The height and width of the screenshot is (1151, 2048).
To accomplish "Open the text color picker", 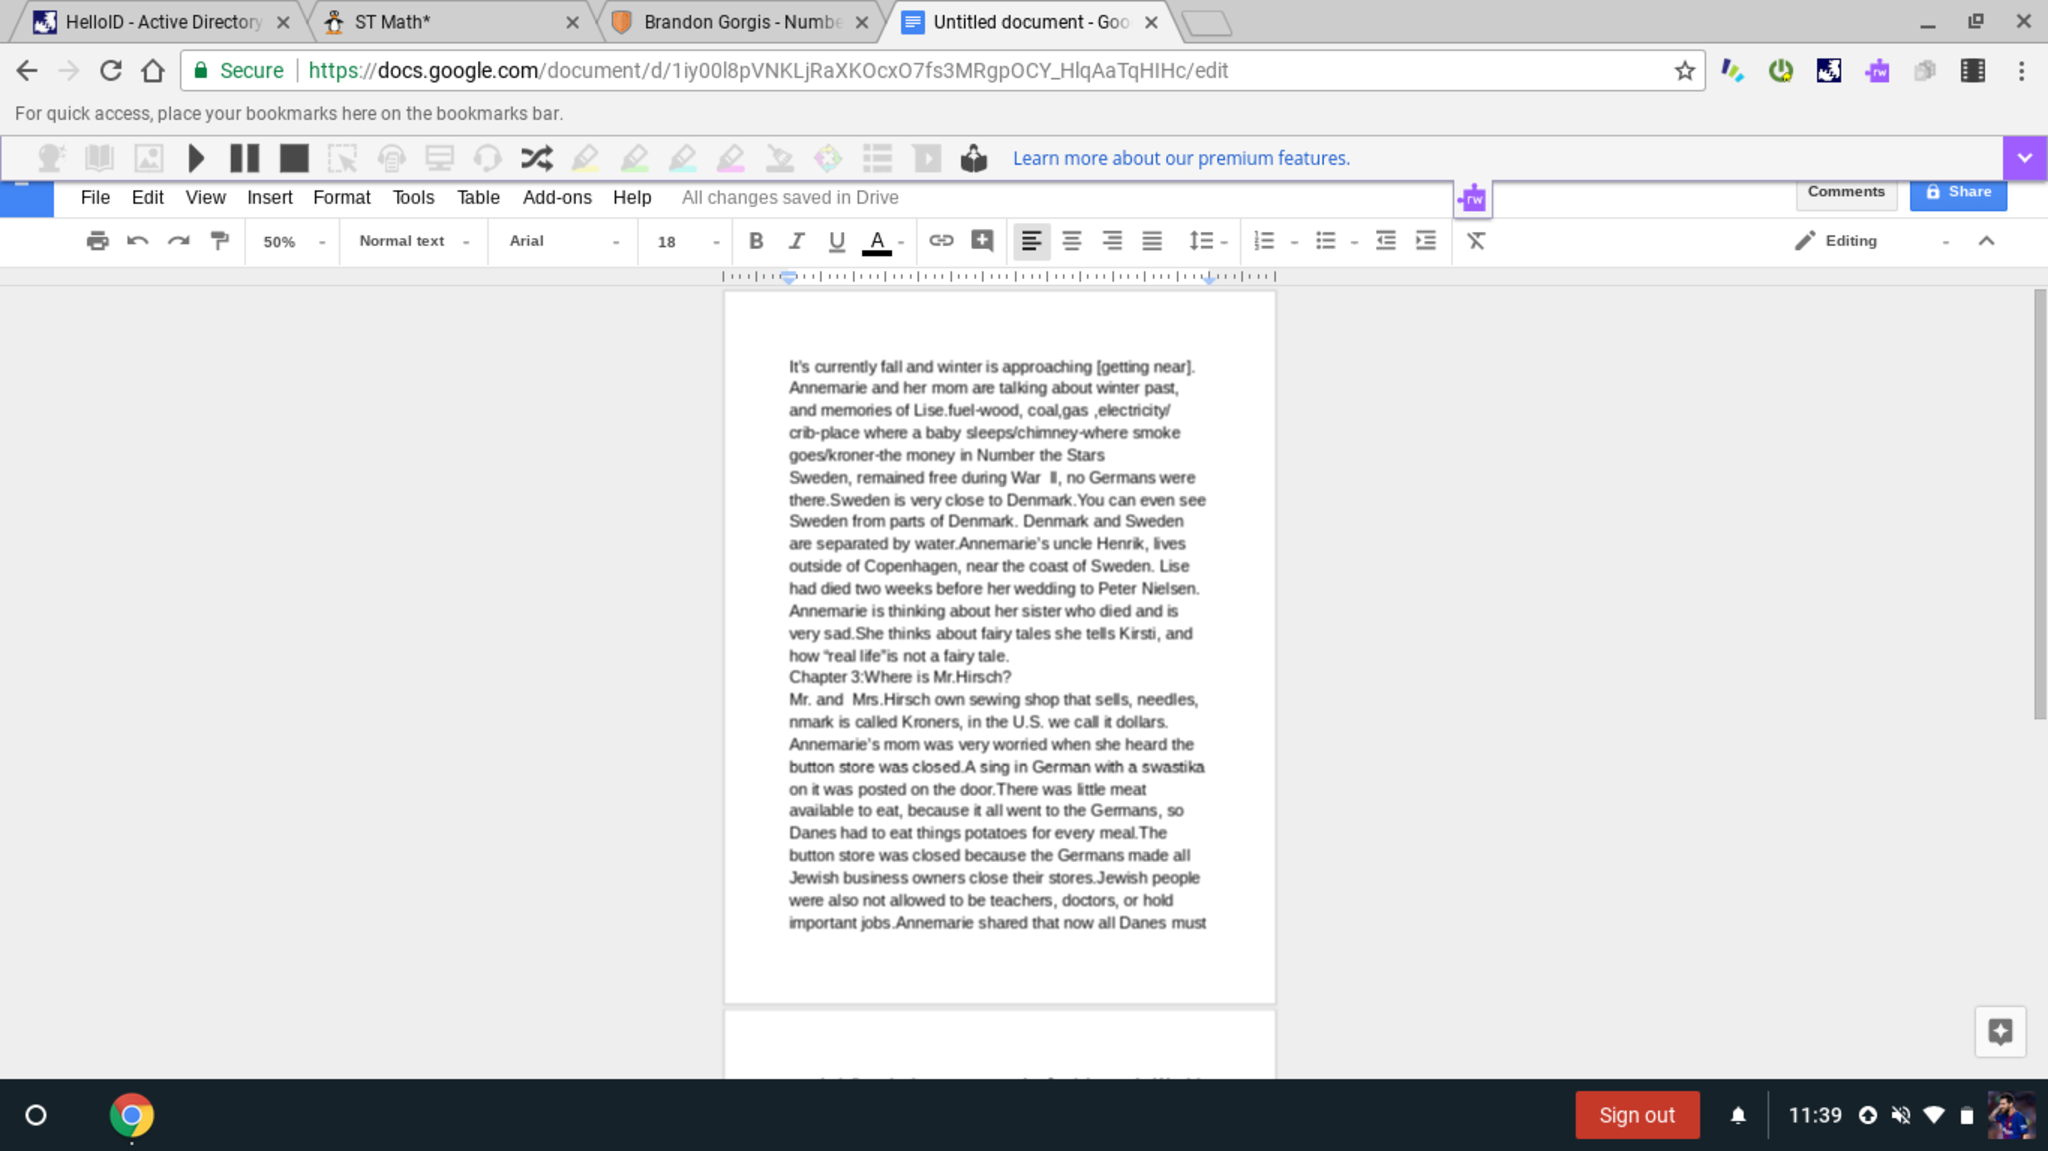I will tap(877, 241).
